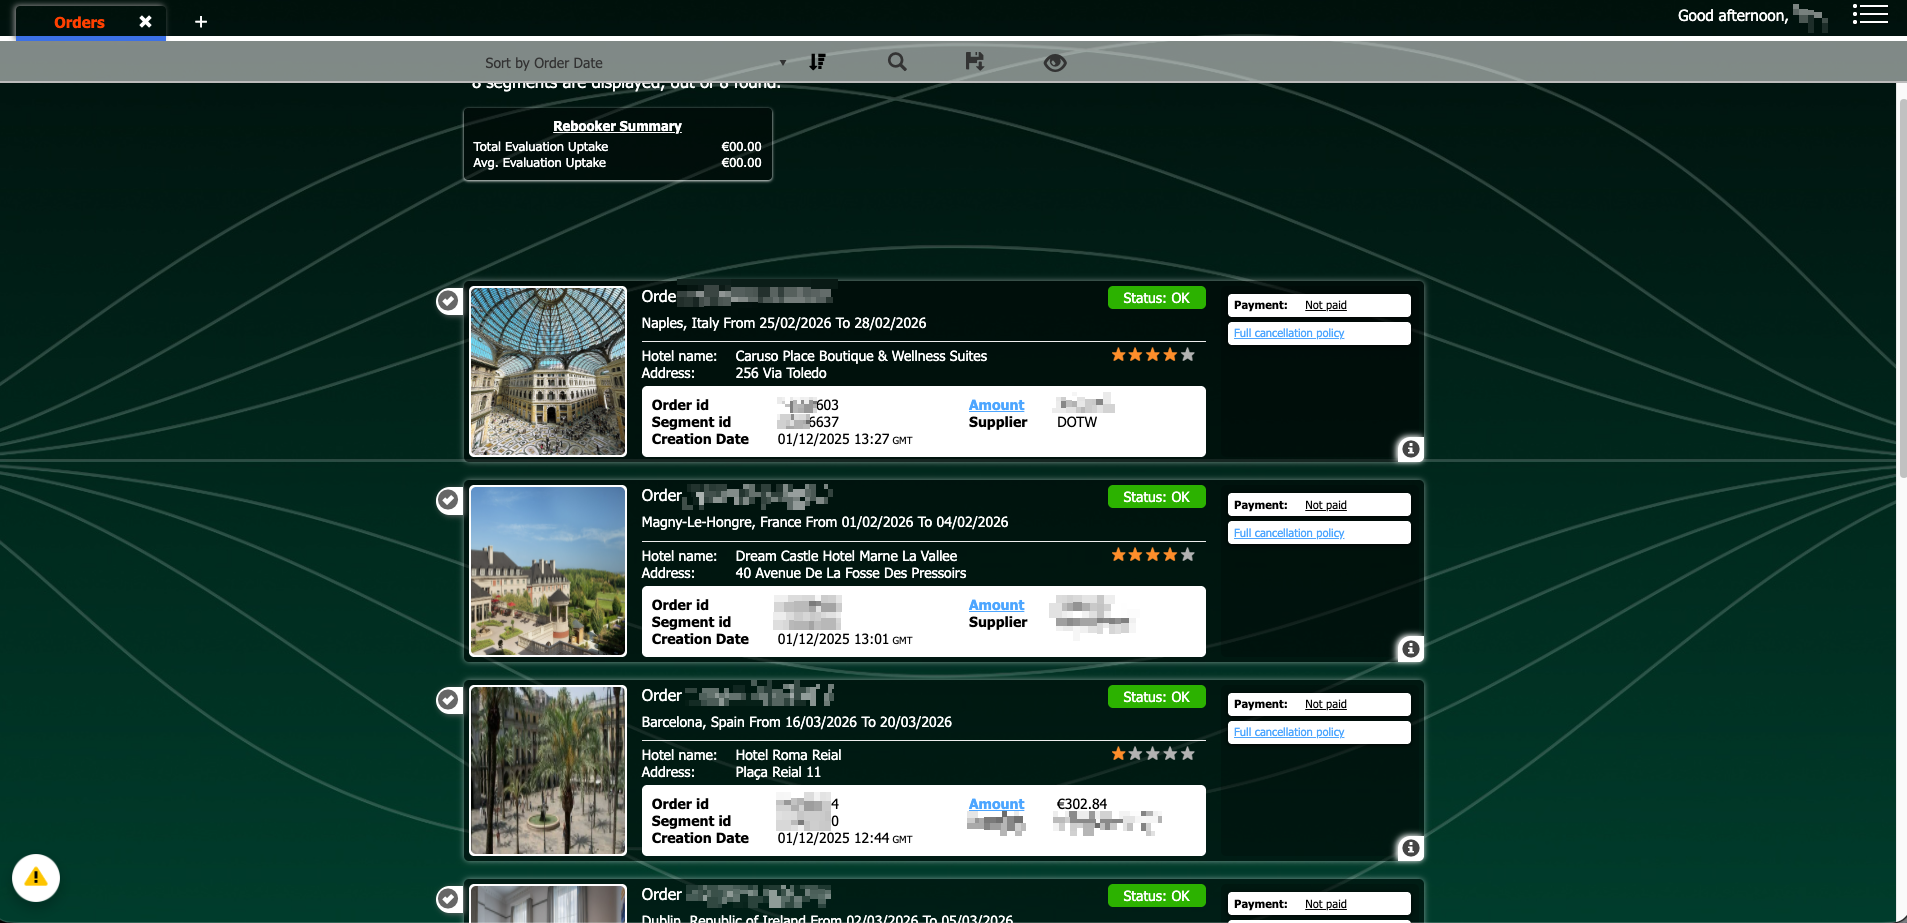1907x923 pixels.
Task: Click the Hotel Roma Reial star rating
Action: (x=1153, y=754)
